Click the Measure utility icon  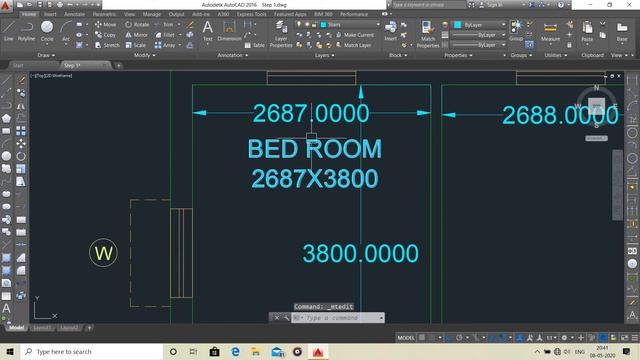coord(550,31)
